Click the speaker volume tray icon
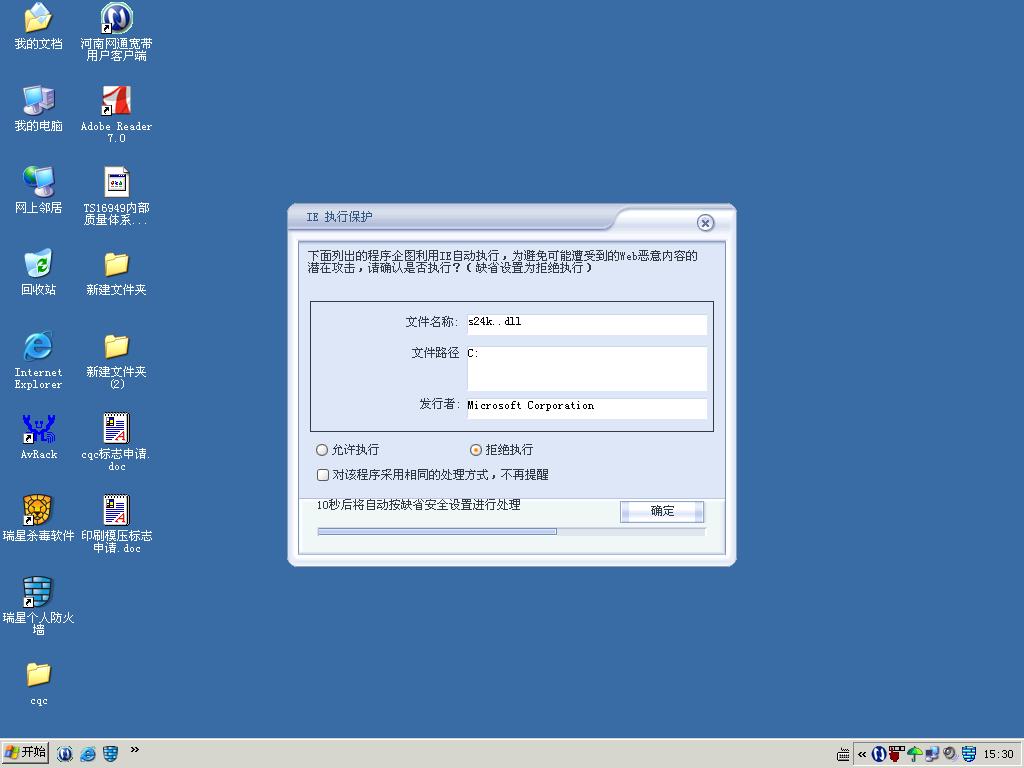 tap(951, 754)
